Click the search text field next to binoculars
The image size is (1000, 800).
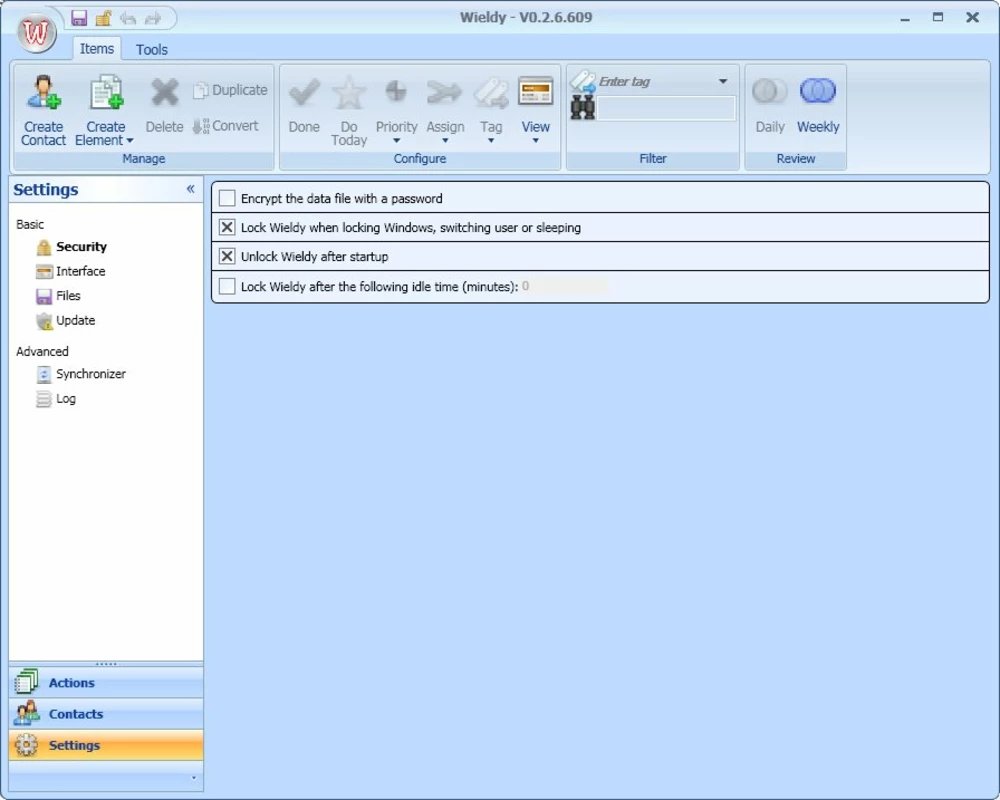pos(666,108)
